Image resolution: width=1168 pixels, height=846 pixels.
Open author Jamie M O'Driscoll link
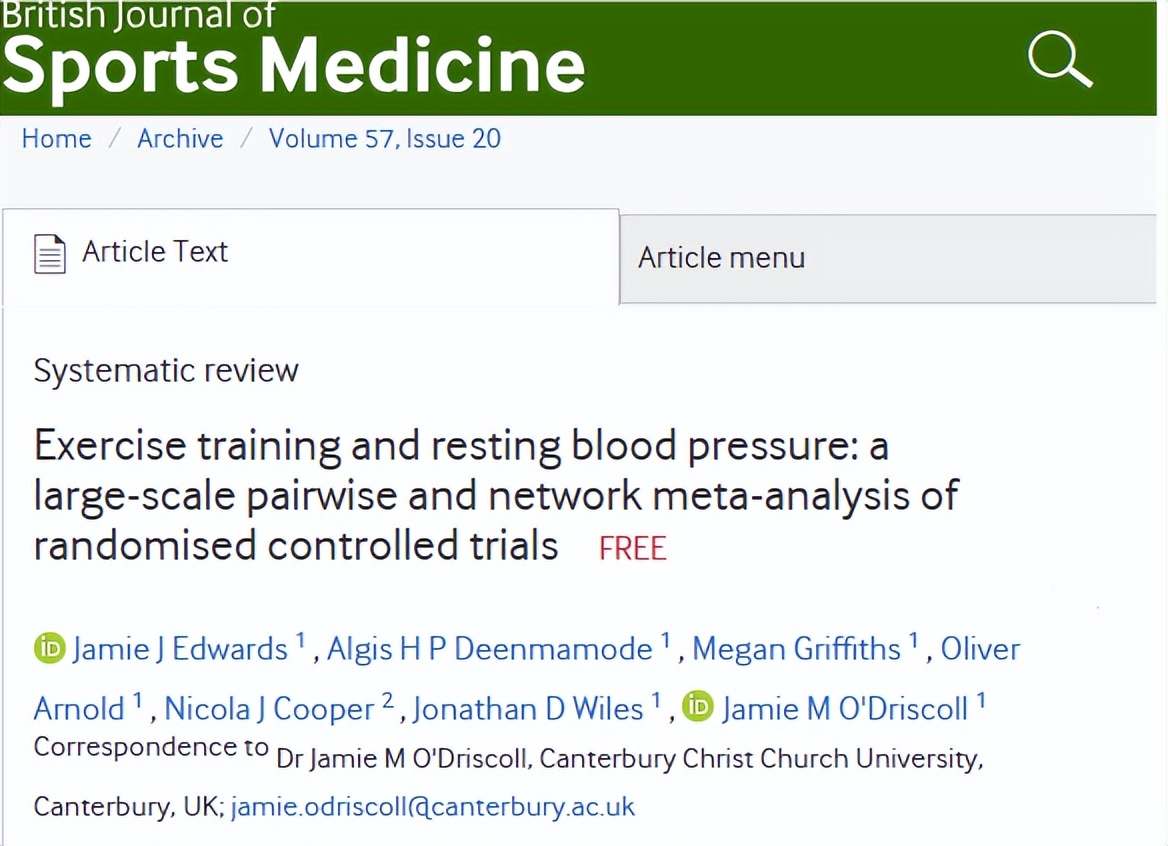point(845,709)
